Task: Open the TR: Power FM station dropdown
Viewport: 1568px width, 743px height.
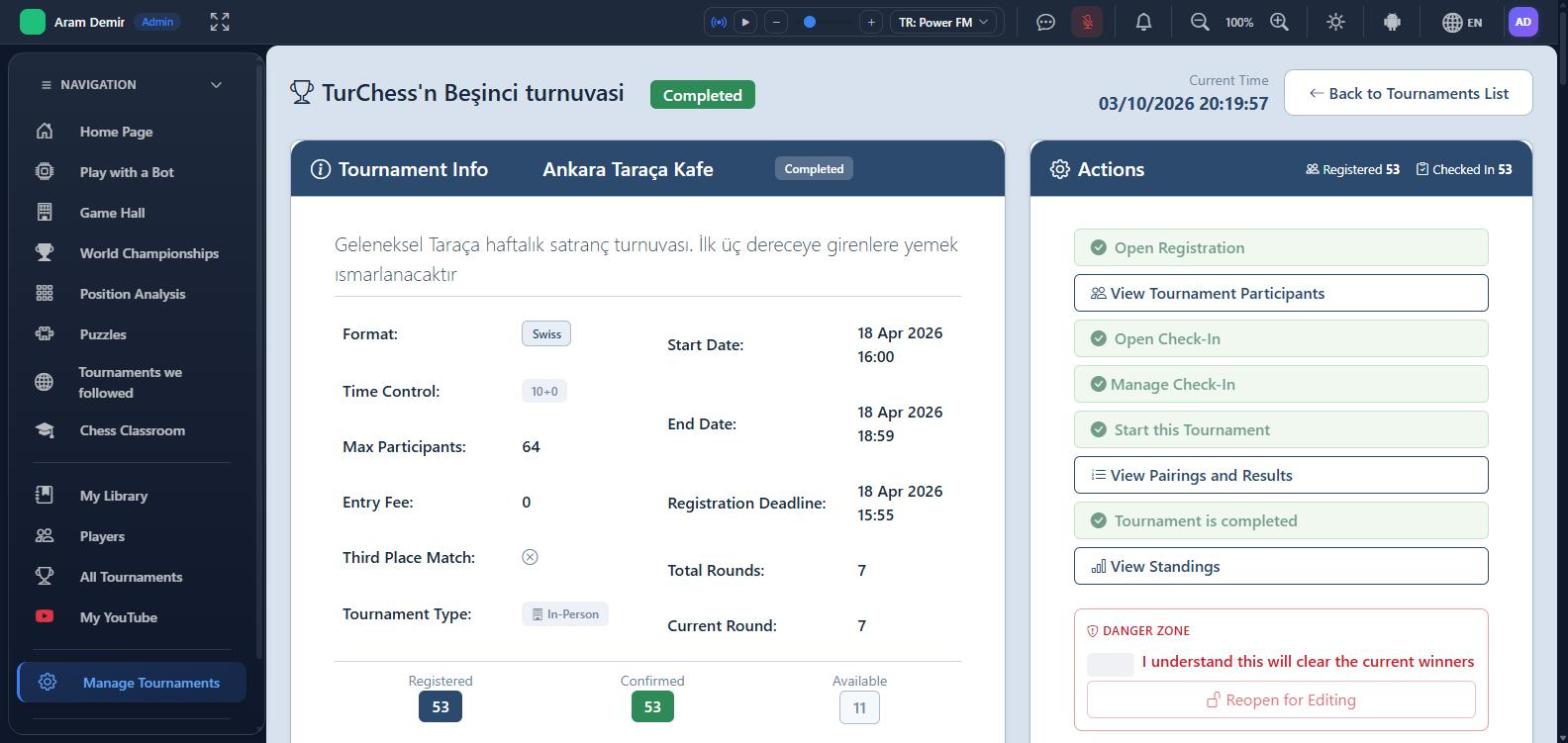Action: coord(943,22)
